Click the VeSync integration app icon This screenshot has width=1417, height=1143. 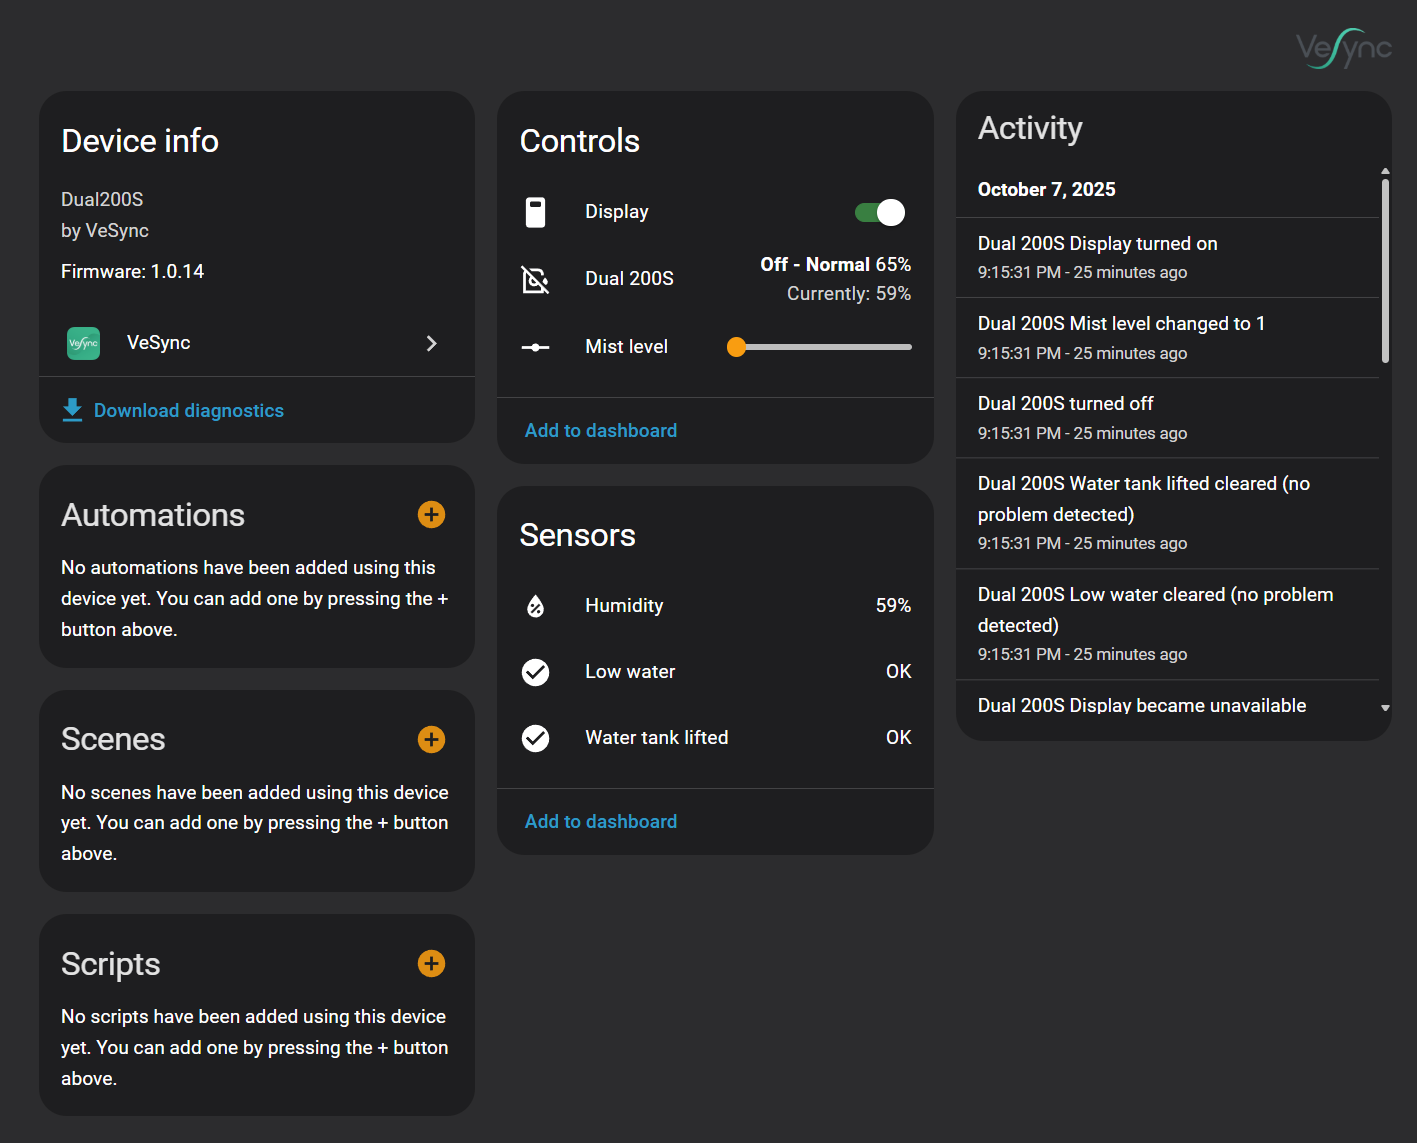[x=83, y=343]
